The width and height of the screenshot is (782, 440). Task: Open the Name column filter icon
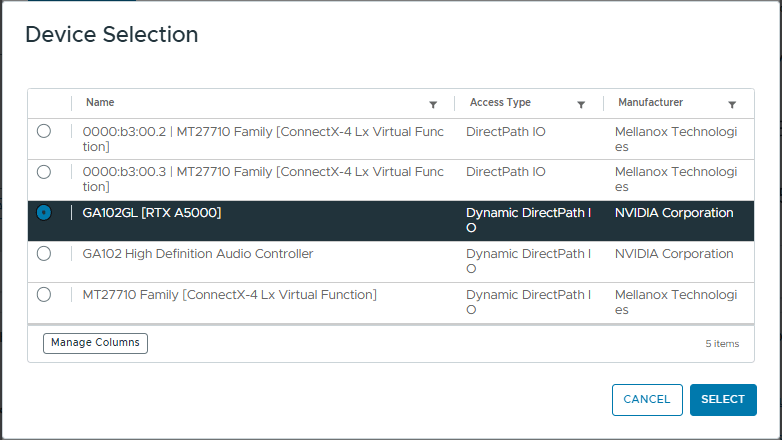click(x=433, y=104)
